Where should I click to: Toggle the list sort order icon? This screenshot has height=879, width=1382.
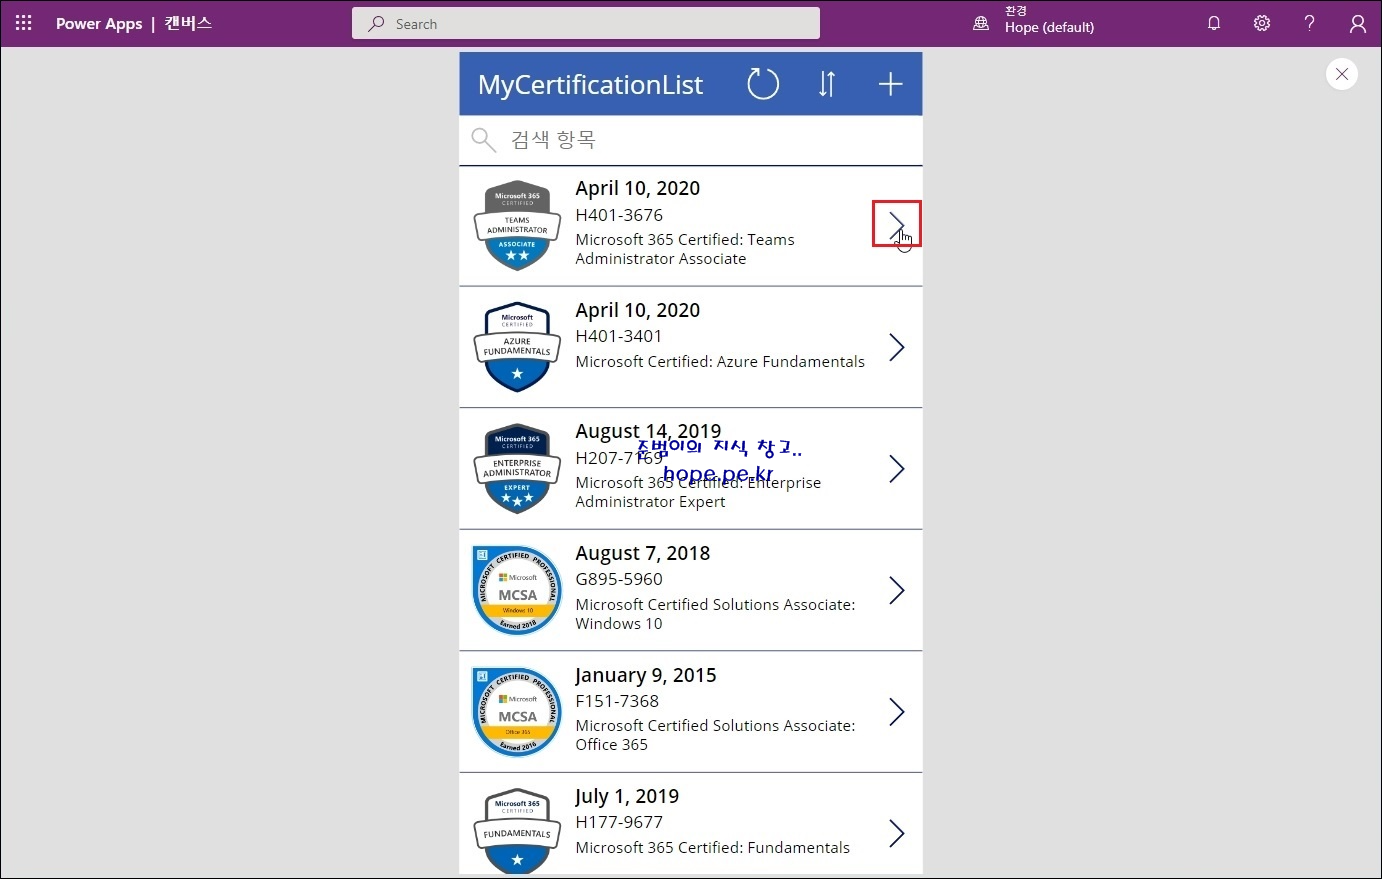tap(827, 84)
